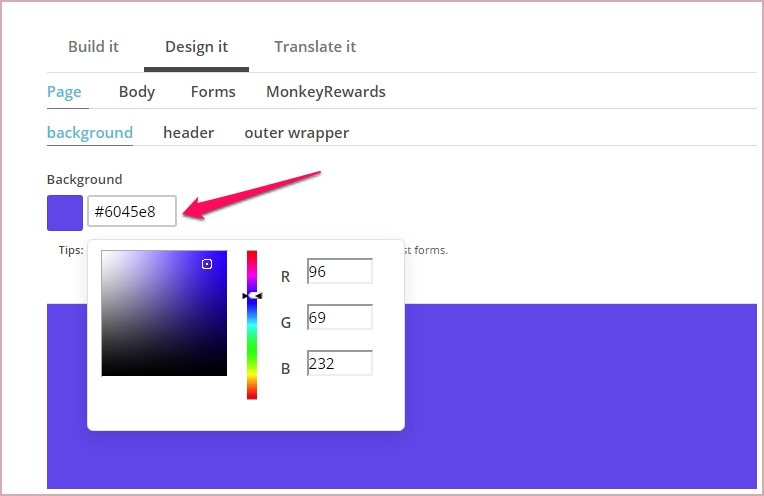Go to the Forms section
Image resolution: width=764 pixels, height=496 pixels.
213,92
